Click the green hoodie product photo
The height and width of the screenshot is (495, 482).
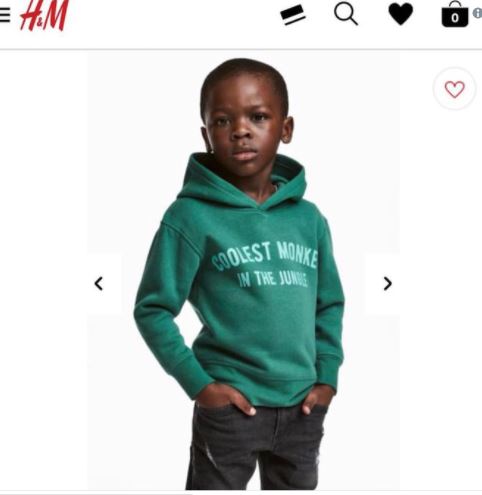pyautogui.click(x=243, y=272)
